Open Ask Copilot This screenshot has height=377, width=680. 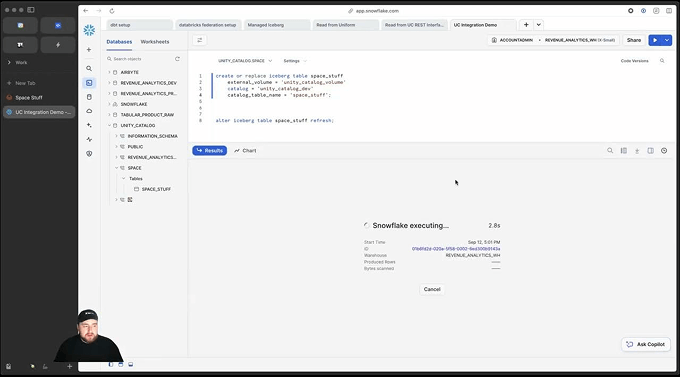(x=646, y=344)
